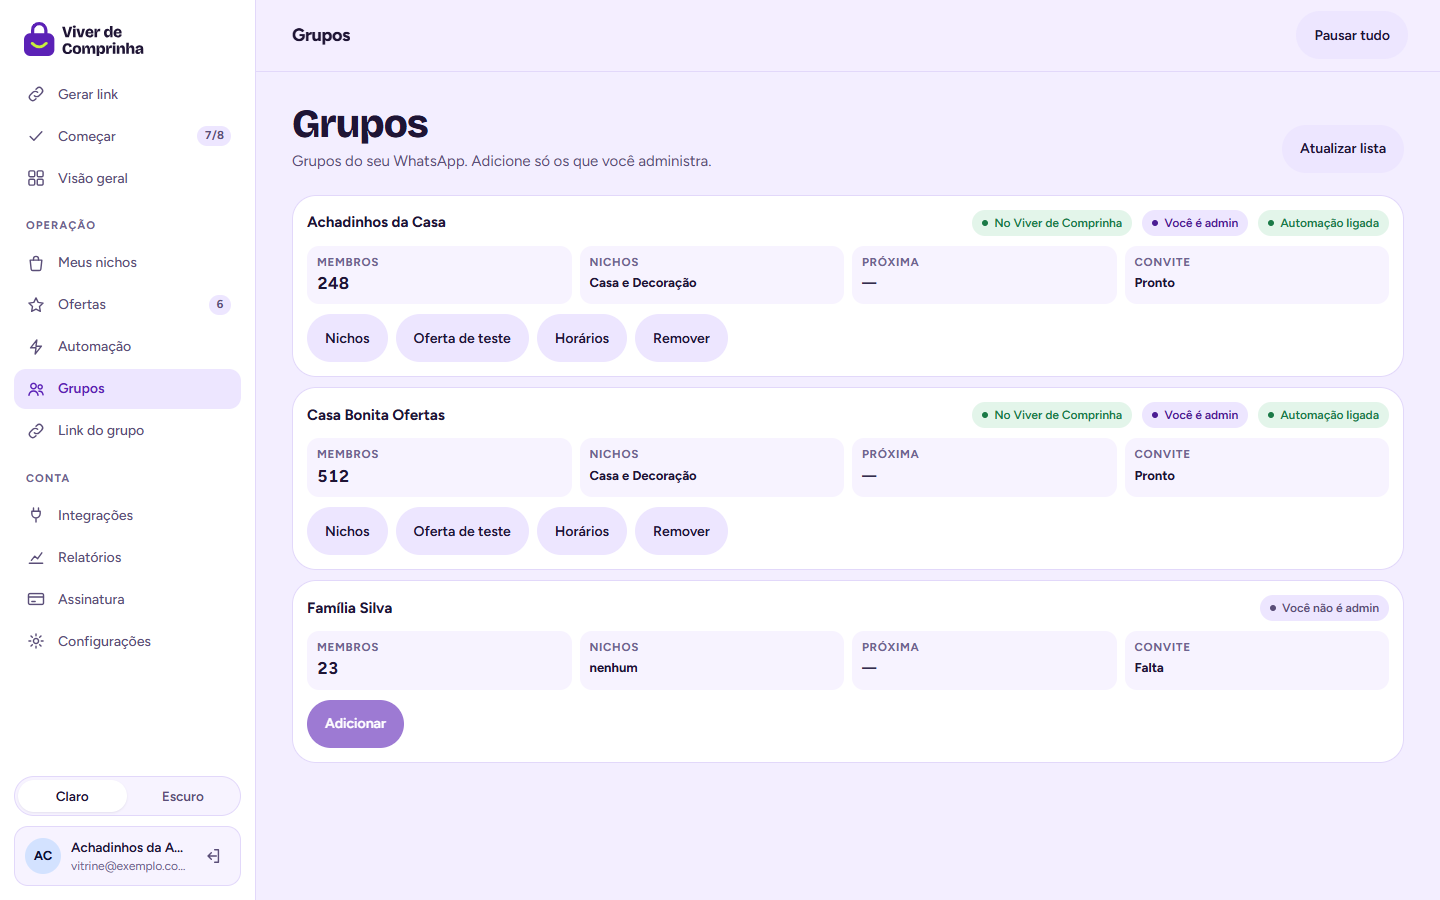Click the Grupos people icon

(36, 389)
